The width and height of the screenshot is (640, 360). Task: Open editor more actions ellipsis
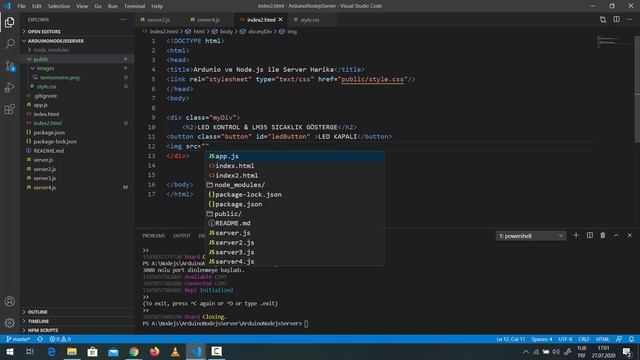tap(629, 20)
